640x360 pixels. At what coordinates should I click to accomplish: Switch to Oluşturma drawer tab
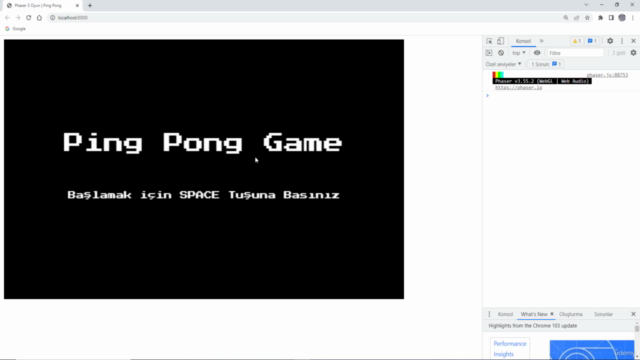click(x=571, y=314)
